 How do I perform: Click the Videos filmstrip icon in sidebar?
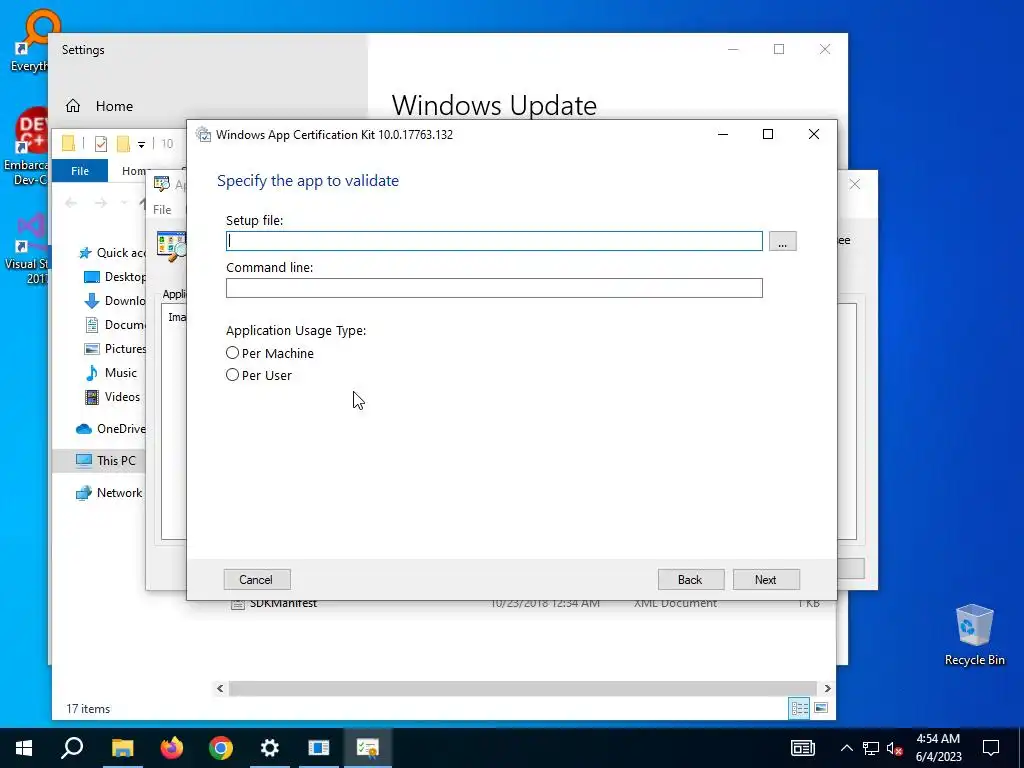point(92,397)
